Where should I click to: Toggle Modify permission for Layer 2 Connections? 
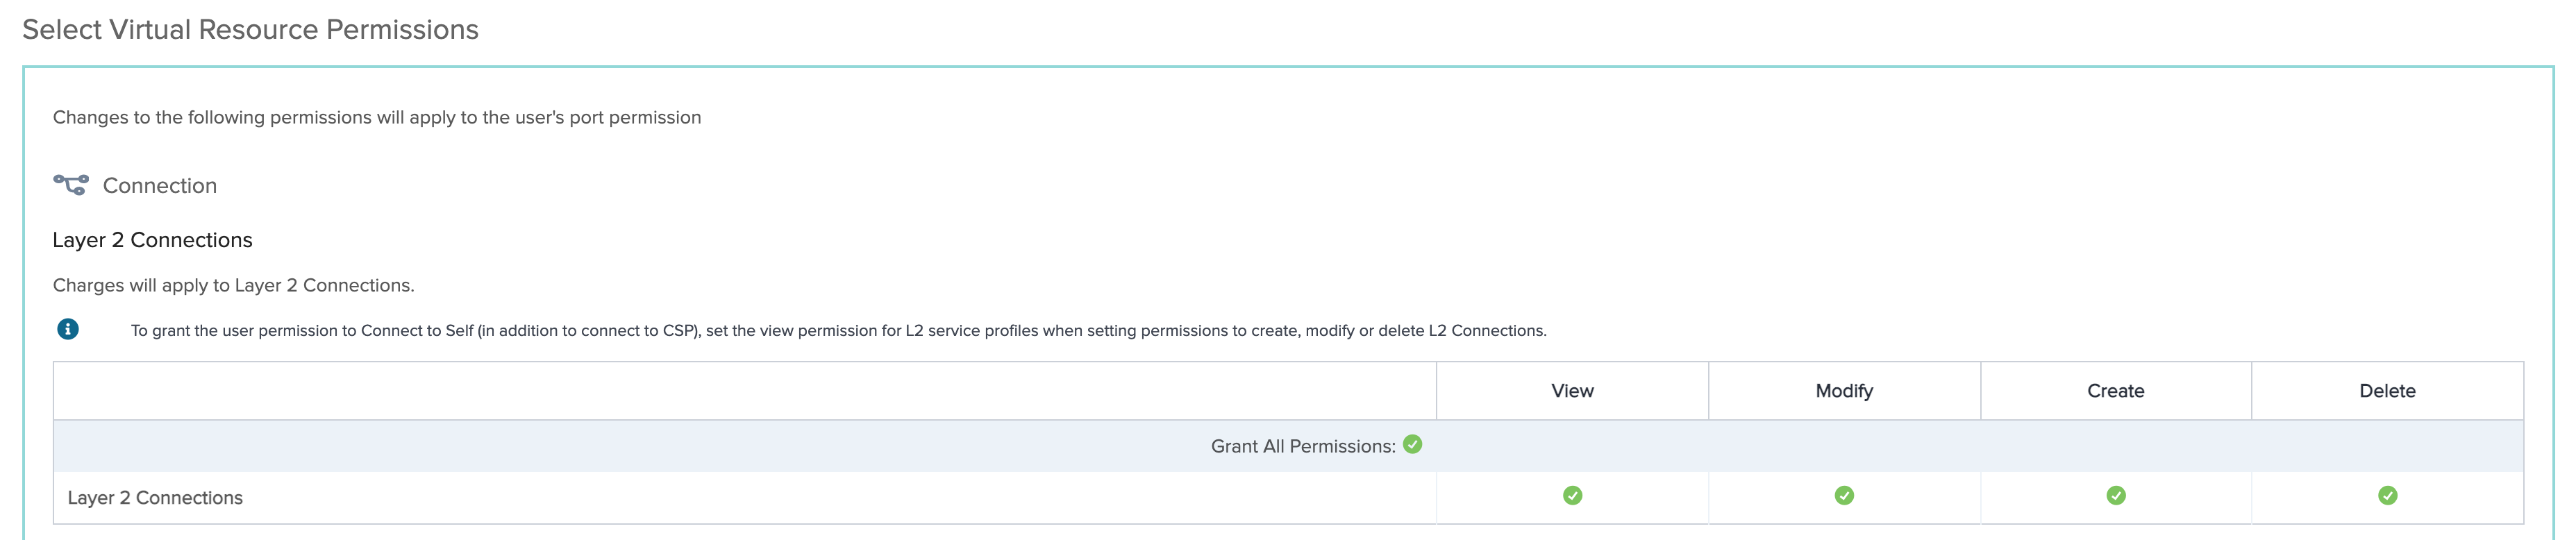pos(1844,495)
